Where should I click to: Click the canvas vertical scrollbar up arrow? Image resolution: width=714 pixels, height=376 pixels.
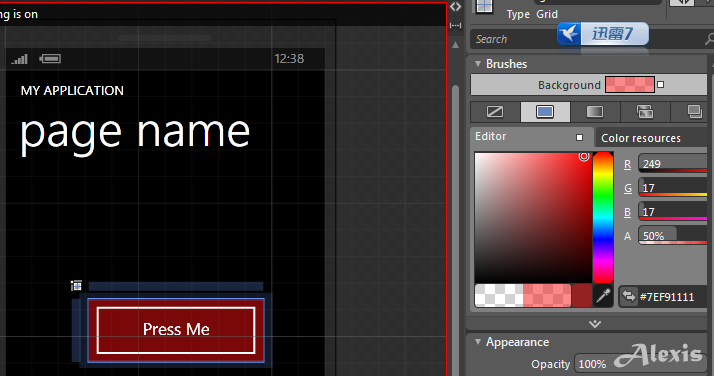[455, 45]
